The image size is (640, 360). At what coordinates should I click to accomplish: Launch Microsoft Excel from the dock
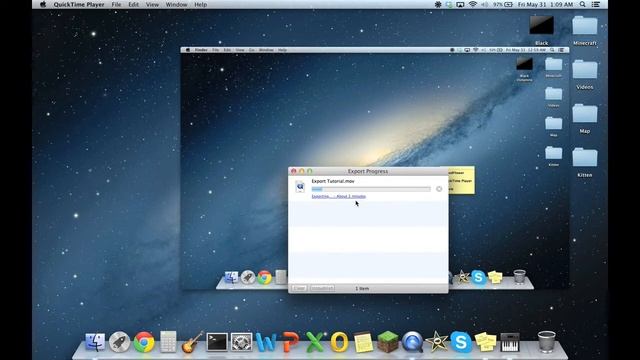(315, 342)
